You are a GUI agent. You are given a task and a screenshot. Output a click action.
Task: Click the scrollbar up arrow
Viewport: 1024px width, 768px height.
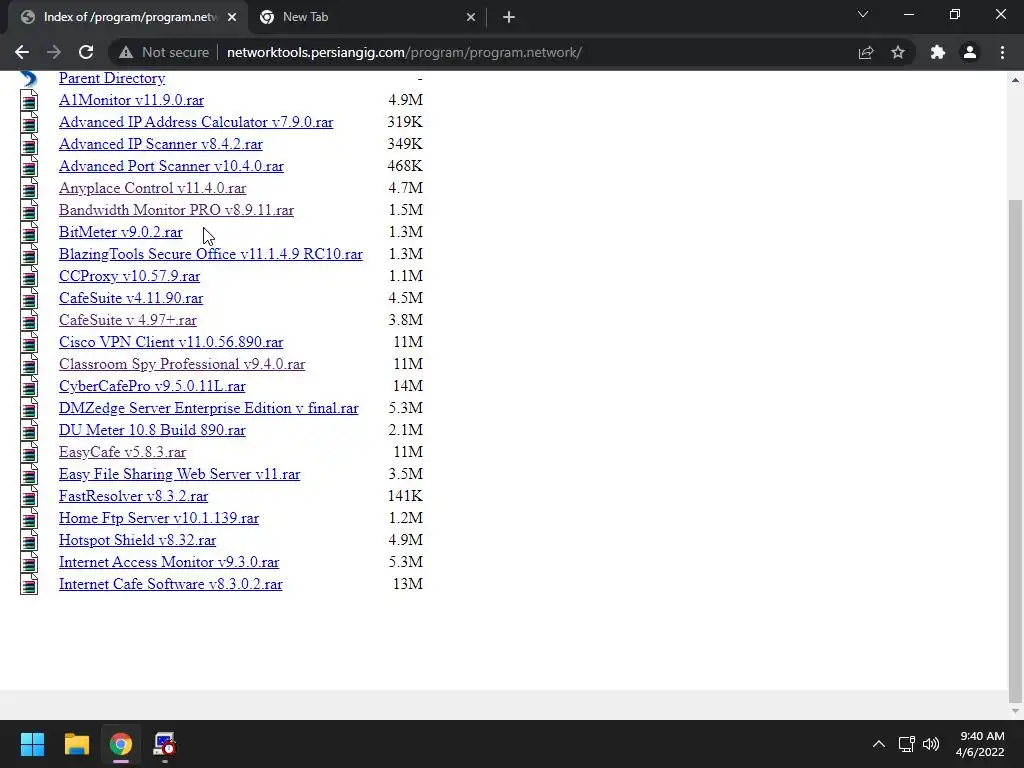(1015, 80)
